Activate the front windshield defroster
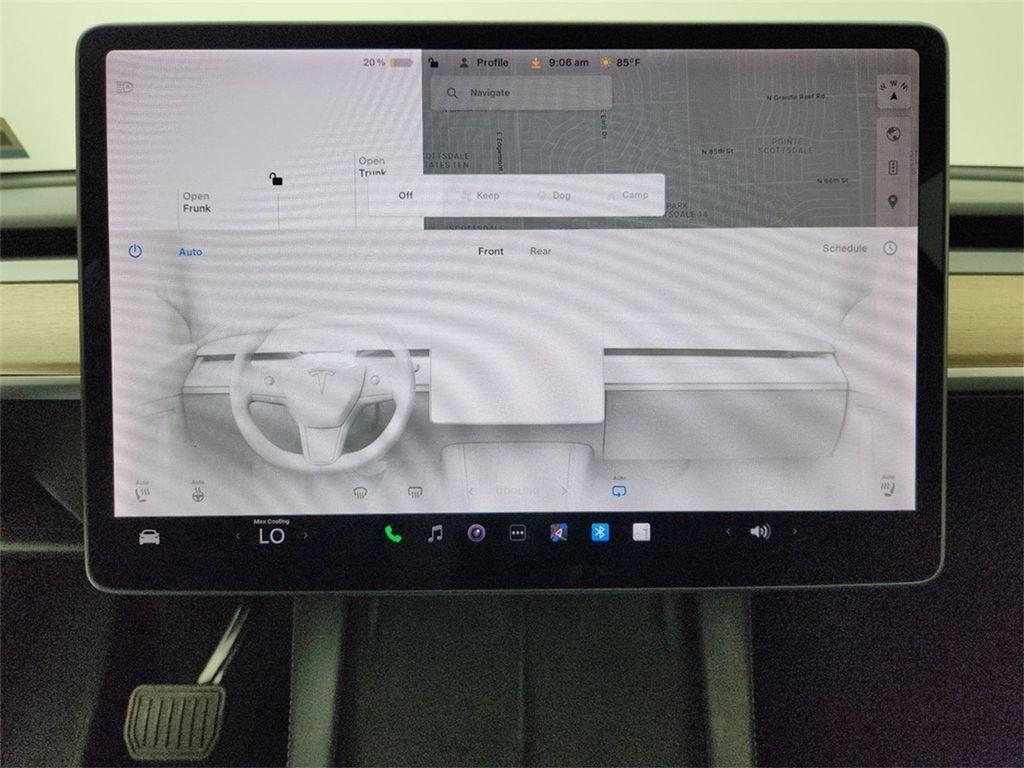The image size is (1024, 768). [x=362, y=491]
